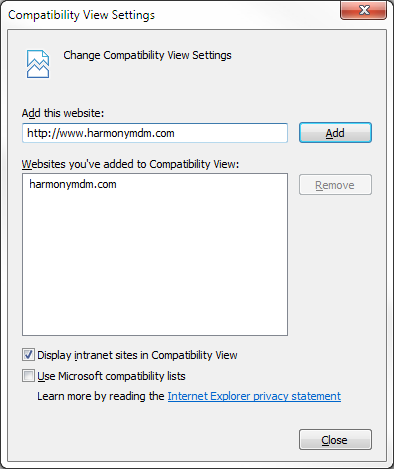
Task: Select harmonymdm.com in the websites list
Action: (73, 184)
